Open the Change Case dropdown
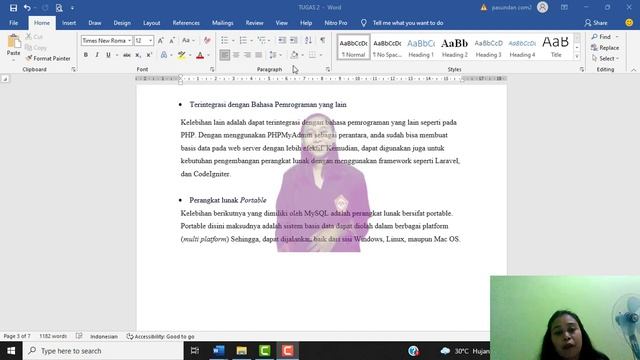The image size is (640, 360). coord(188,40)
